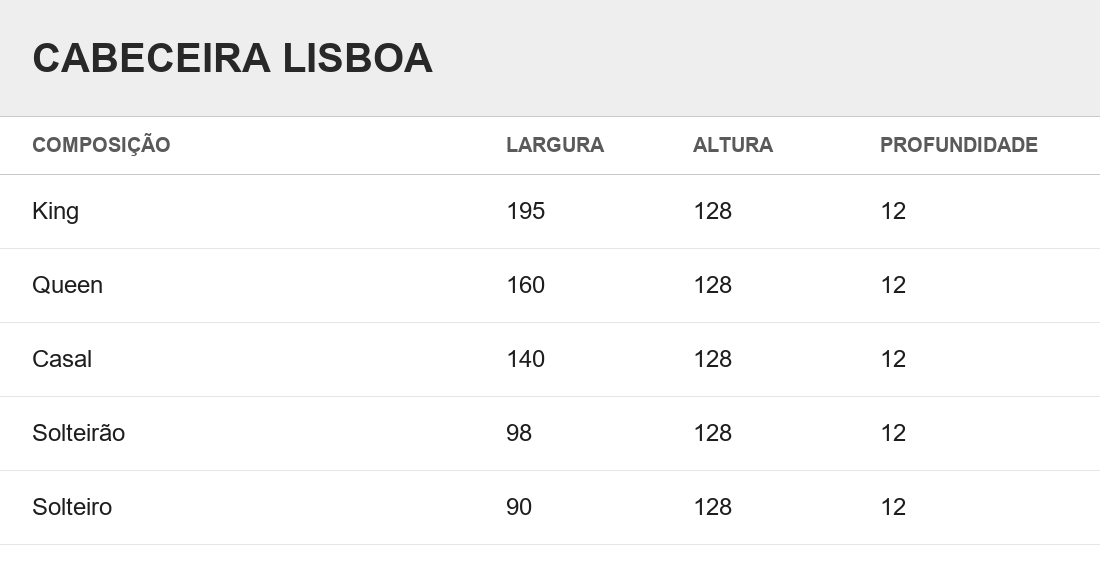Click Queen width value 160
The image size is (1100, 576).
coord(525,285)
